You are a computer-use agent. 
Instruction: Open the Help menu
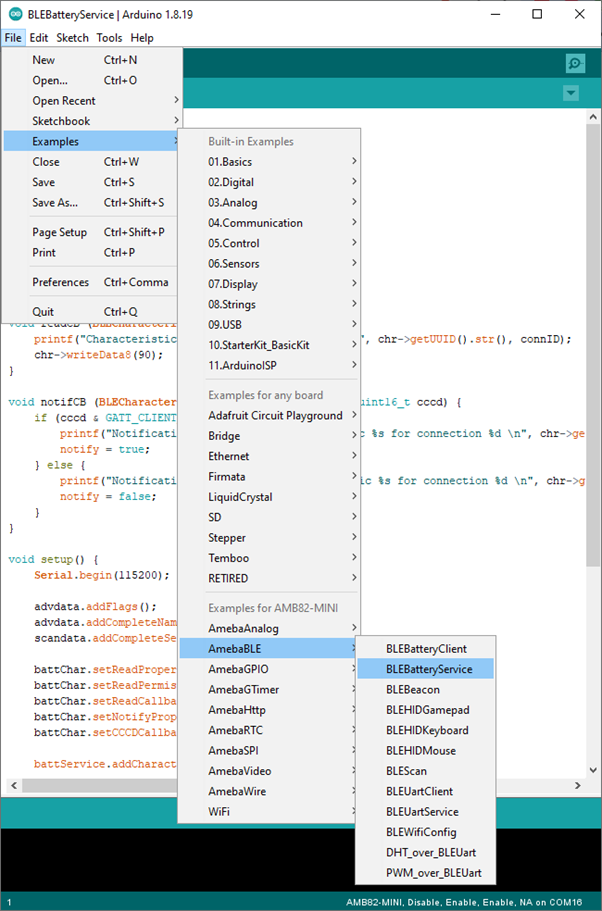tap(142, 38)
